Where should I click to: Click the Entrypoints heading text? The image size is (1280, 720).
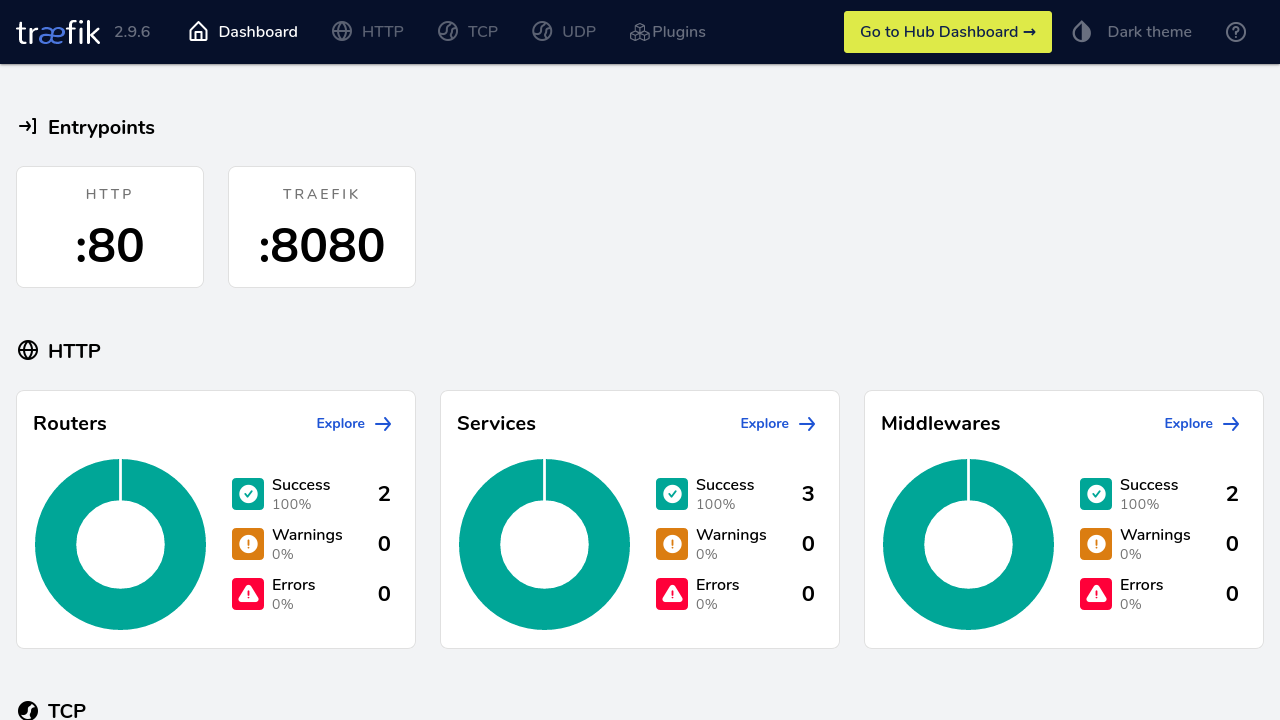[x=101, y=127]
